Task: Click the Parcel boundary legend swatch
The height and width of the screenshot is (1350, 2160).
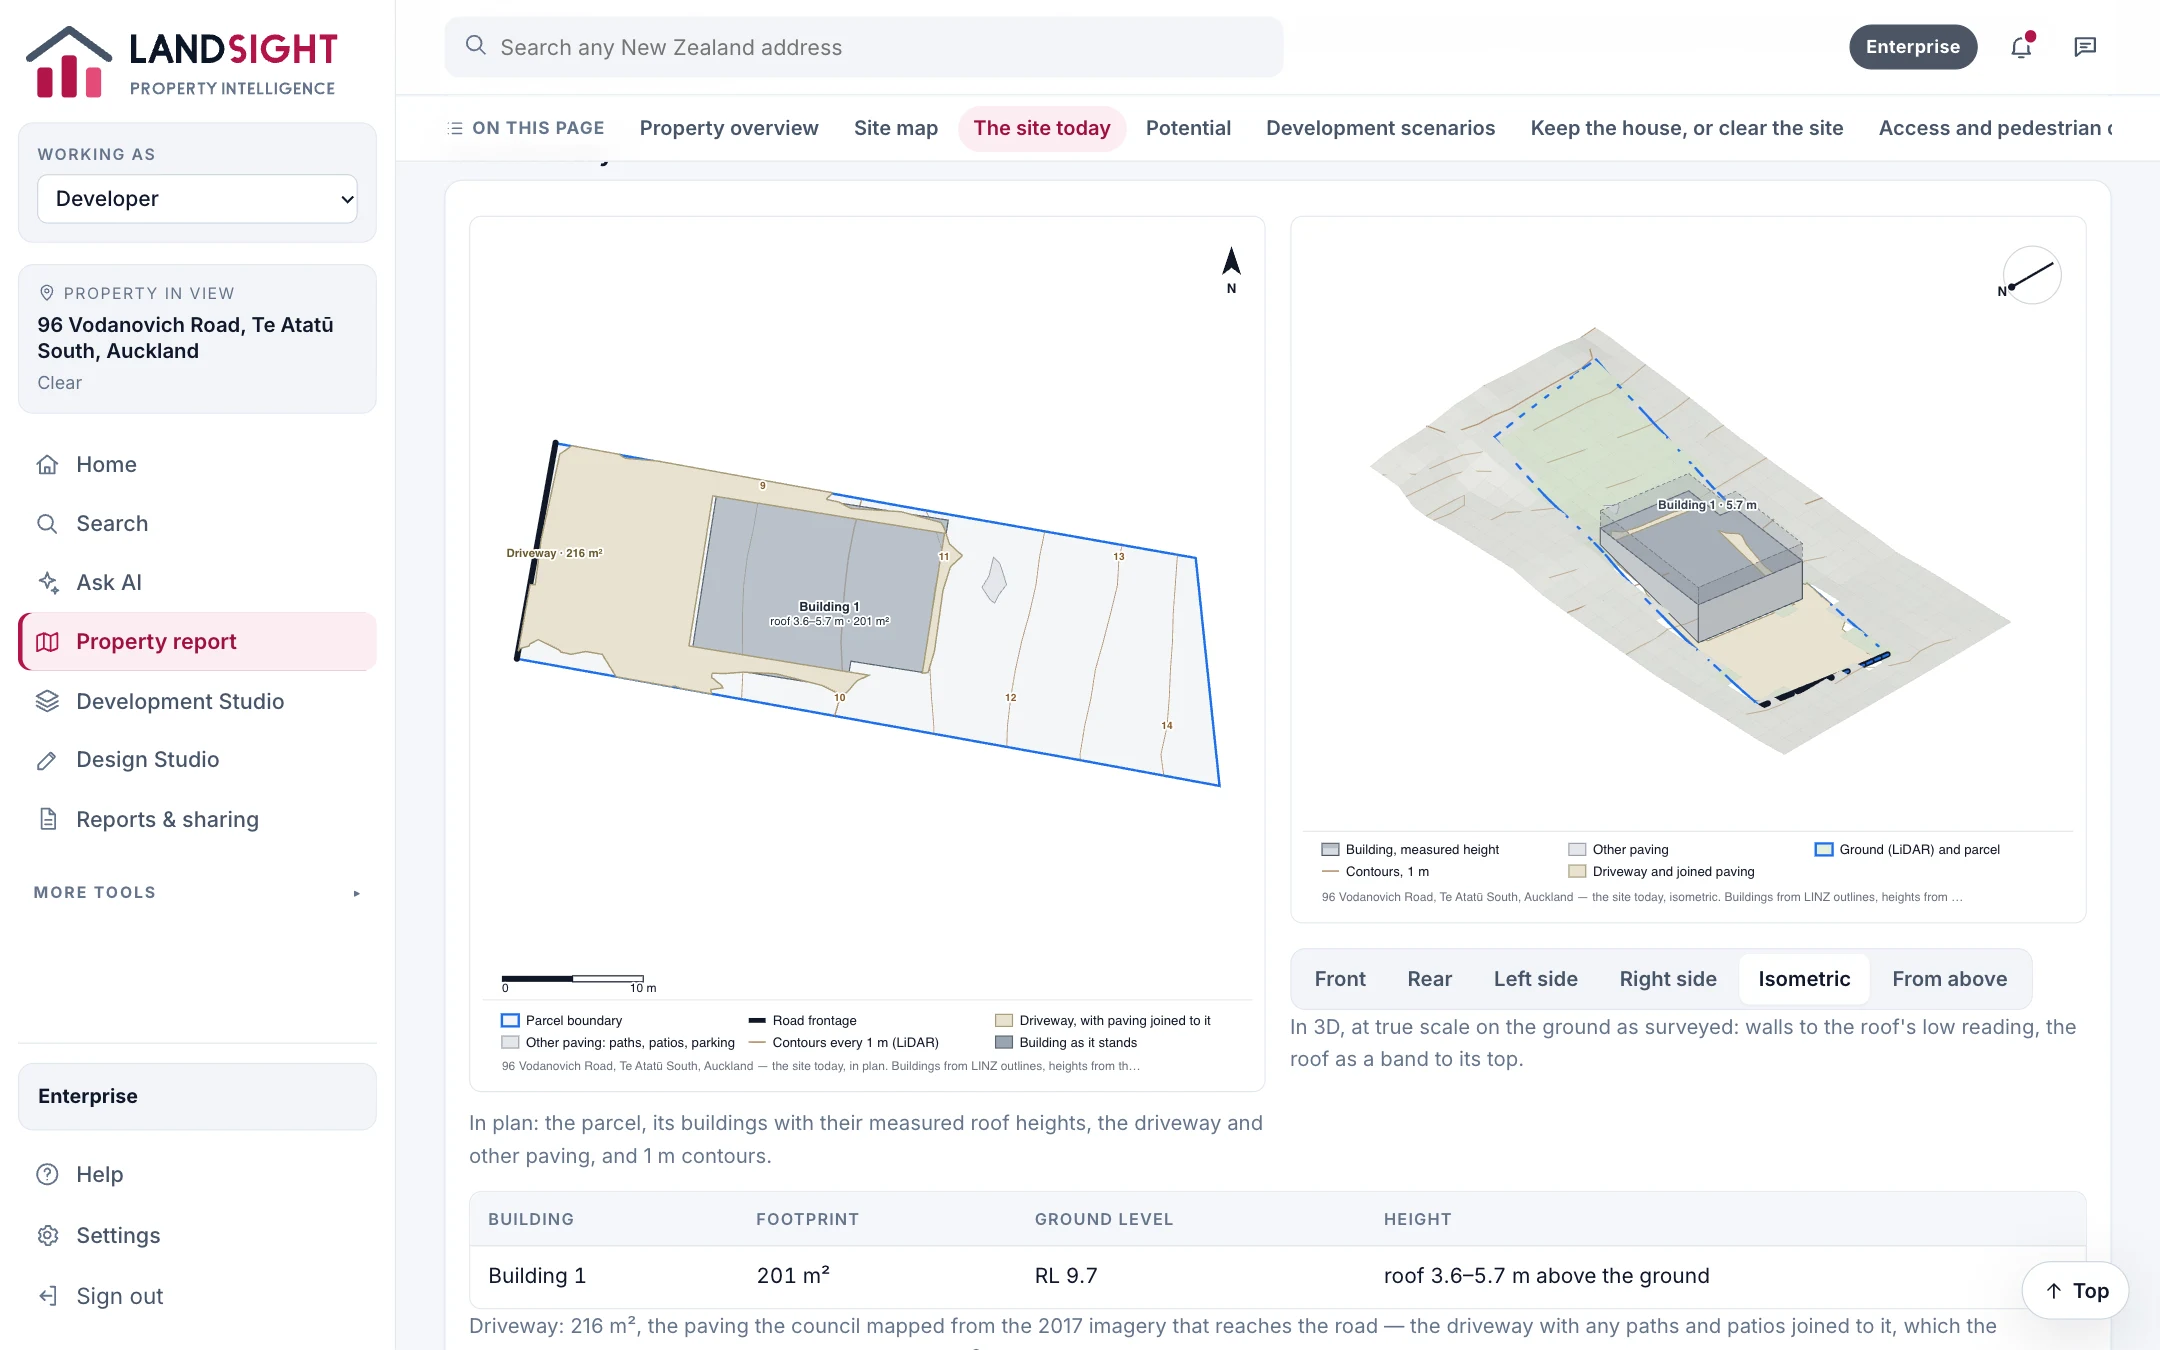Action: [x=510, y=1020]
